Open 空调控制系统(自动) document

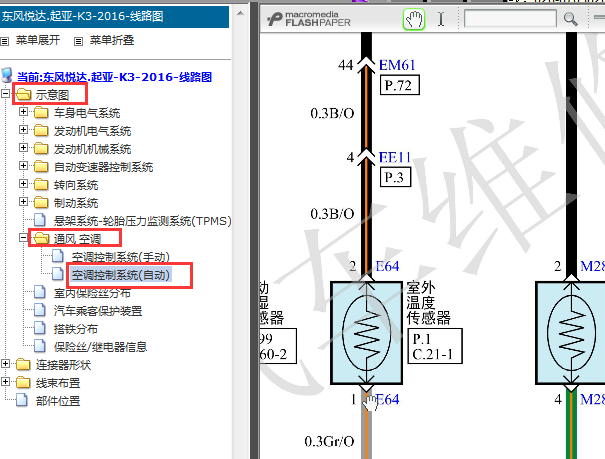(x=120, y=275)
